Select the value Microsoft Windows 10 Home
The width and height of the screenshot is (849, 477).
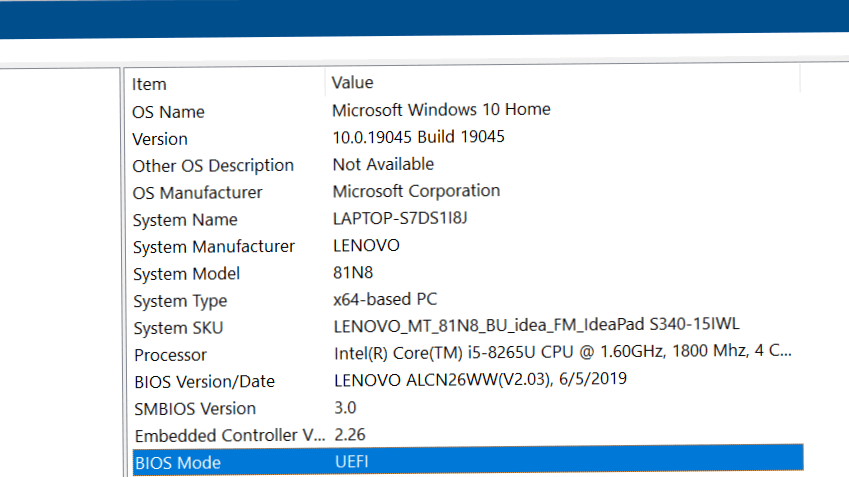(x=441, y=110)
